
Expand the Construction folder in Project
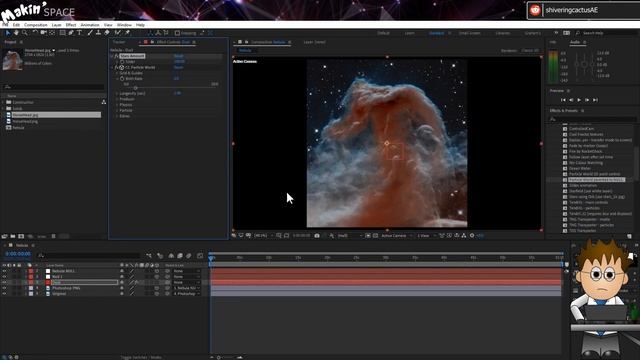click(x=3, y=102)
